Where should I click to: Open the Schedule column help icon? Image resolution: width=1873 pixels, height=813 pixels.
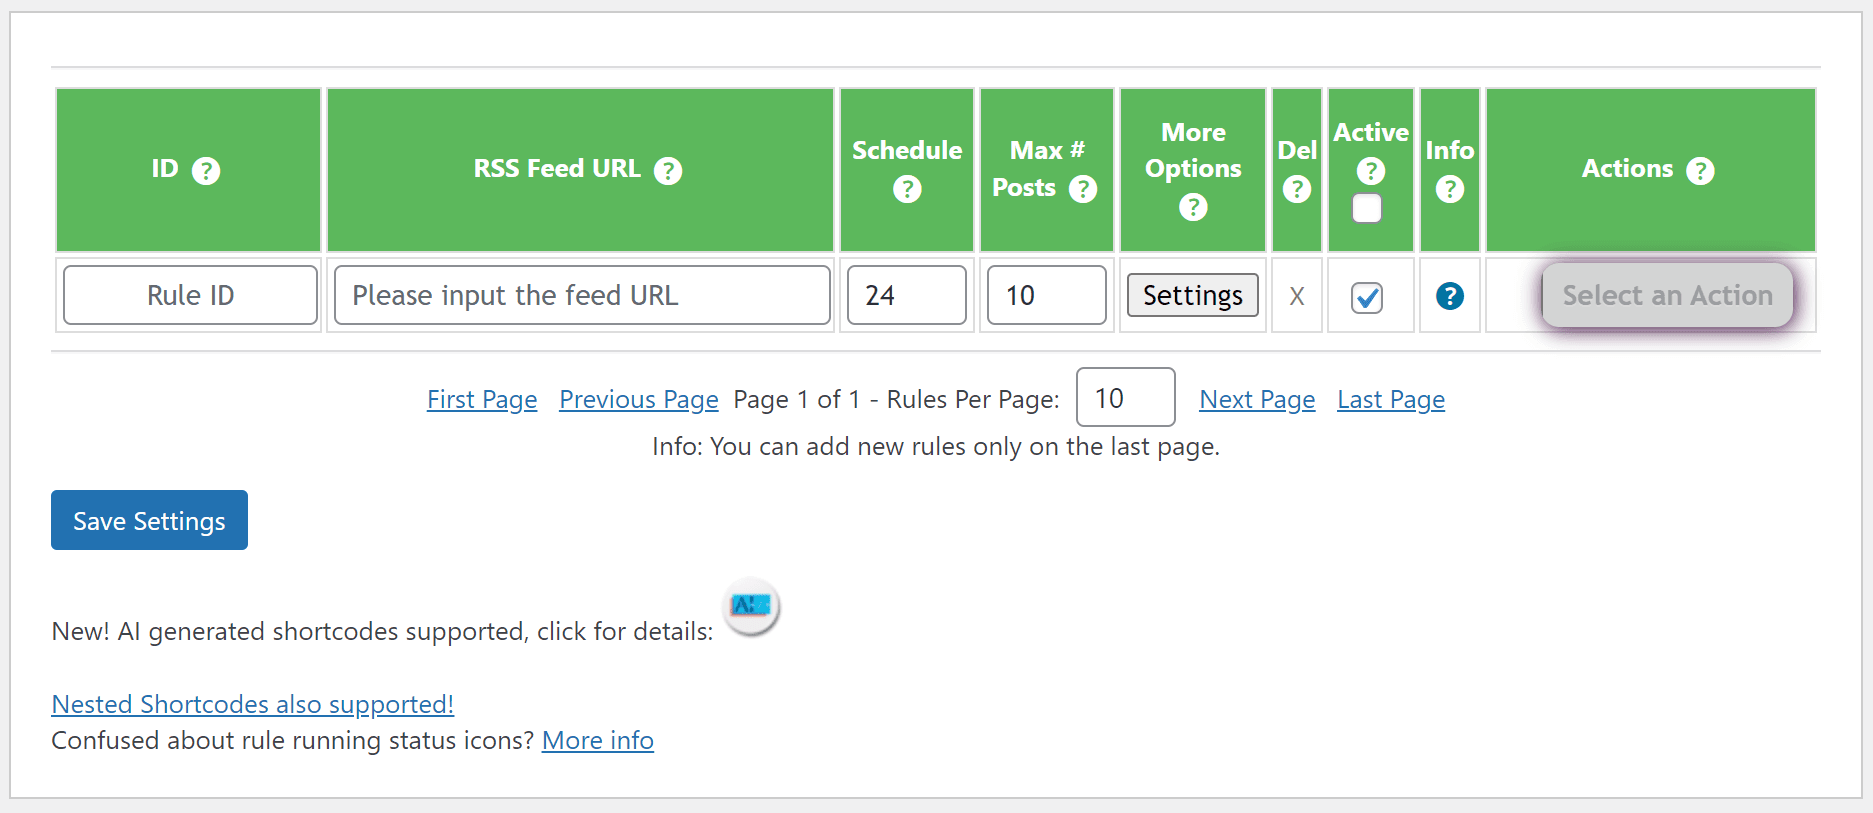[907, 189]
